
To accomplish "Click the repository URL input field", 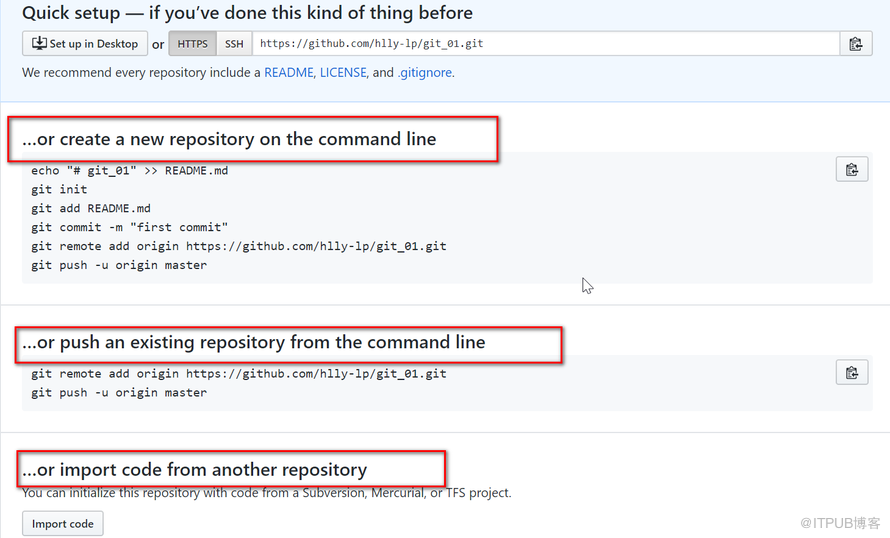I will coord(545,44).
